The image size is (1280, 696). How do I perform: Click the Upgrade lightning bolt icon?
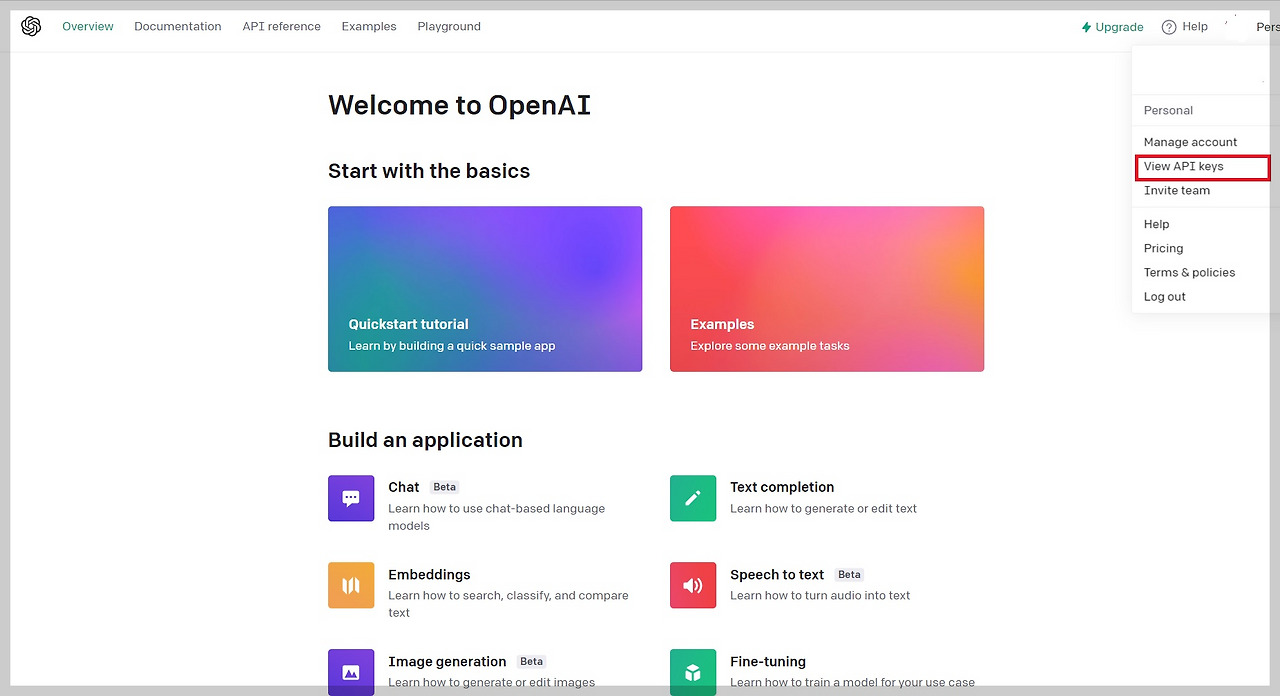click(x=1086, y=27)
